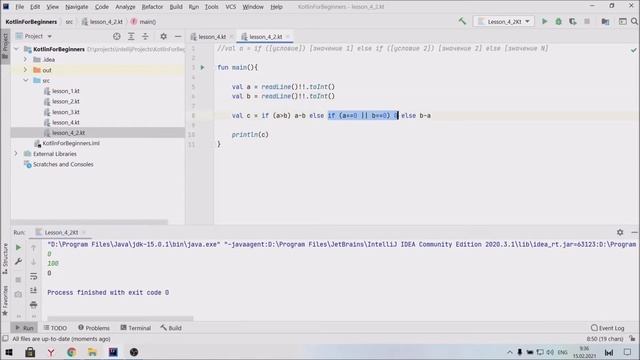Click println(c) line in editor
The height and width of the screenshot is (360, 640).
tap(250, 135)
